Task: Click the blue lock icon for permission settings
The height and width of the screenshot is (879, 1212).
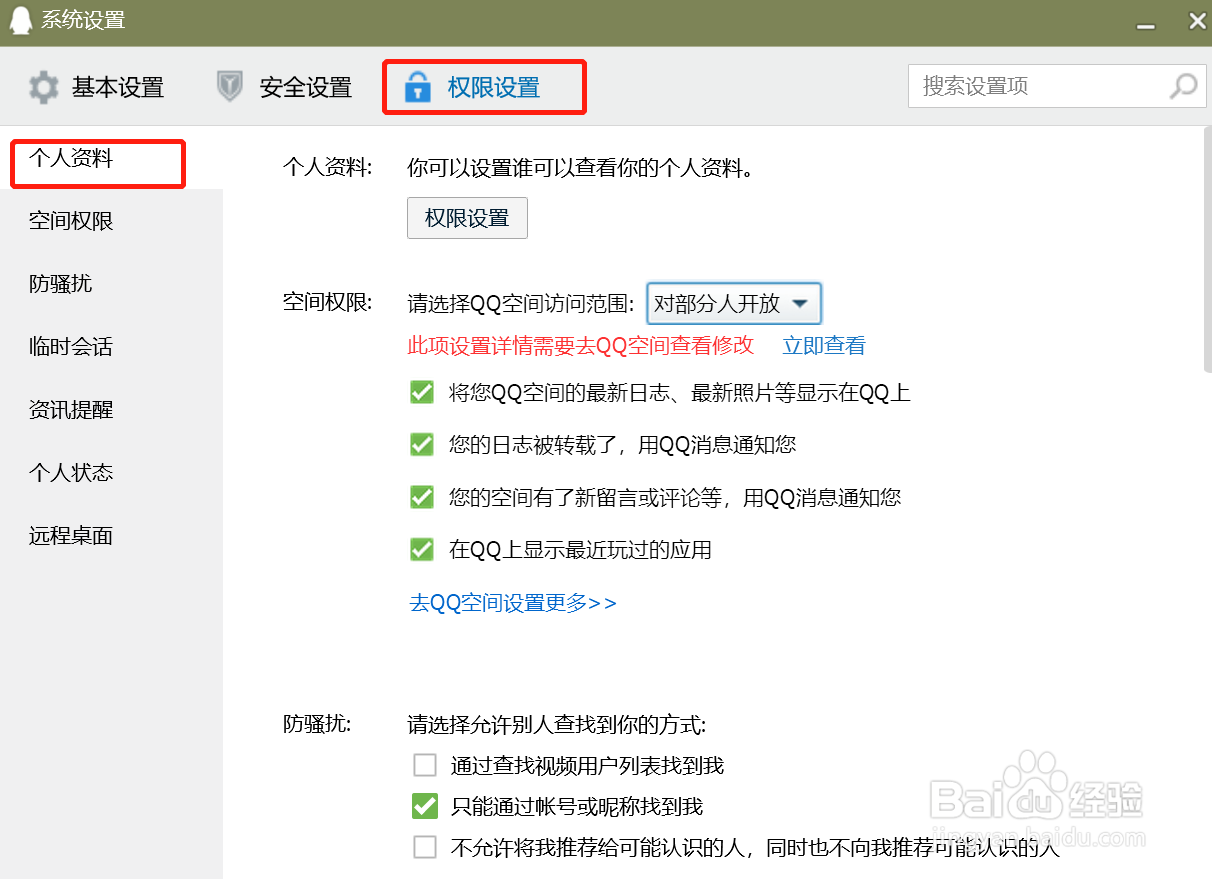Action: tap(417, 87)
